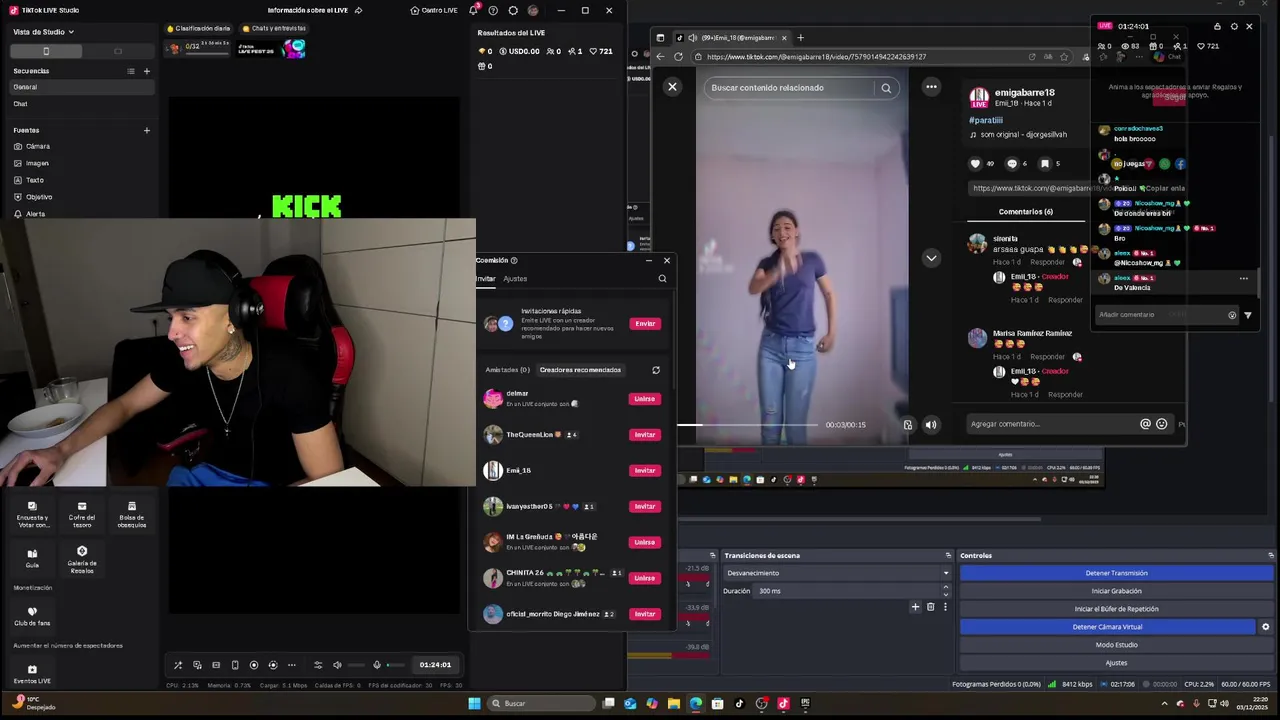Open notifications bell in TikTok LIVE Studio
Viewport: 1280px width, 720px height.
pos(473,10)
